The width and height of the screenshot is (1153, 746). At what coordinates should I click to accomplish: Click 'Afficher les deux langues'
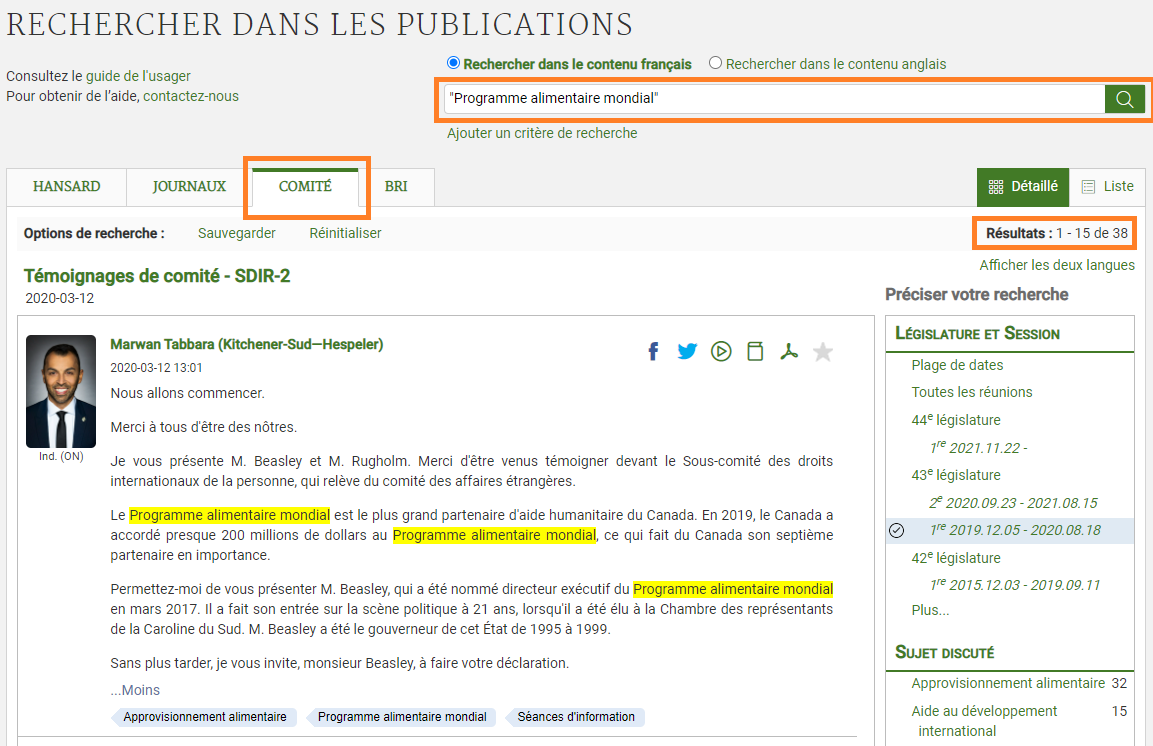point(1057,265)
